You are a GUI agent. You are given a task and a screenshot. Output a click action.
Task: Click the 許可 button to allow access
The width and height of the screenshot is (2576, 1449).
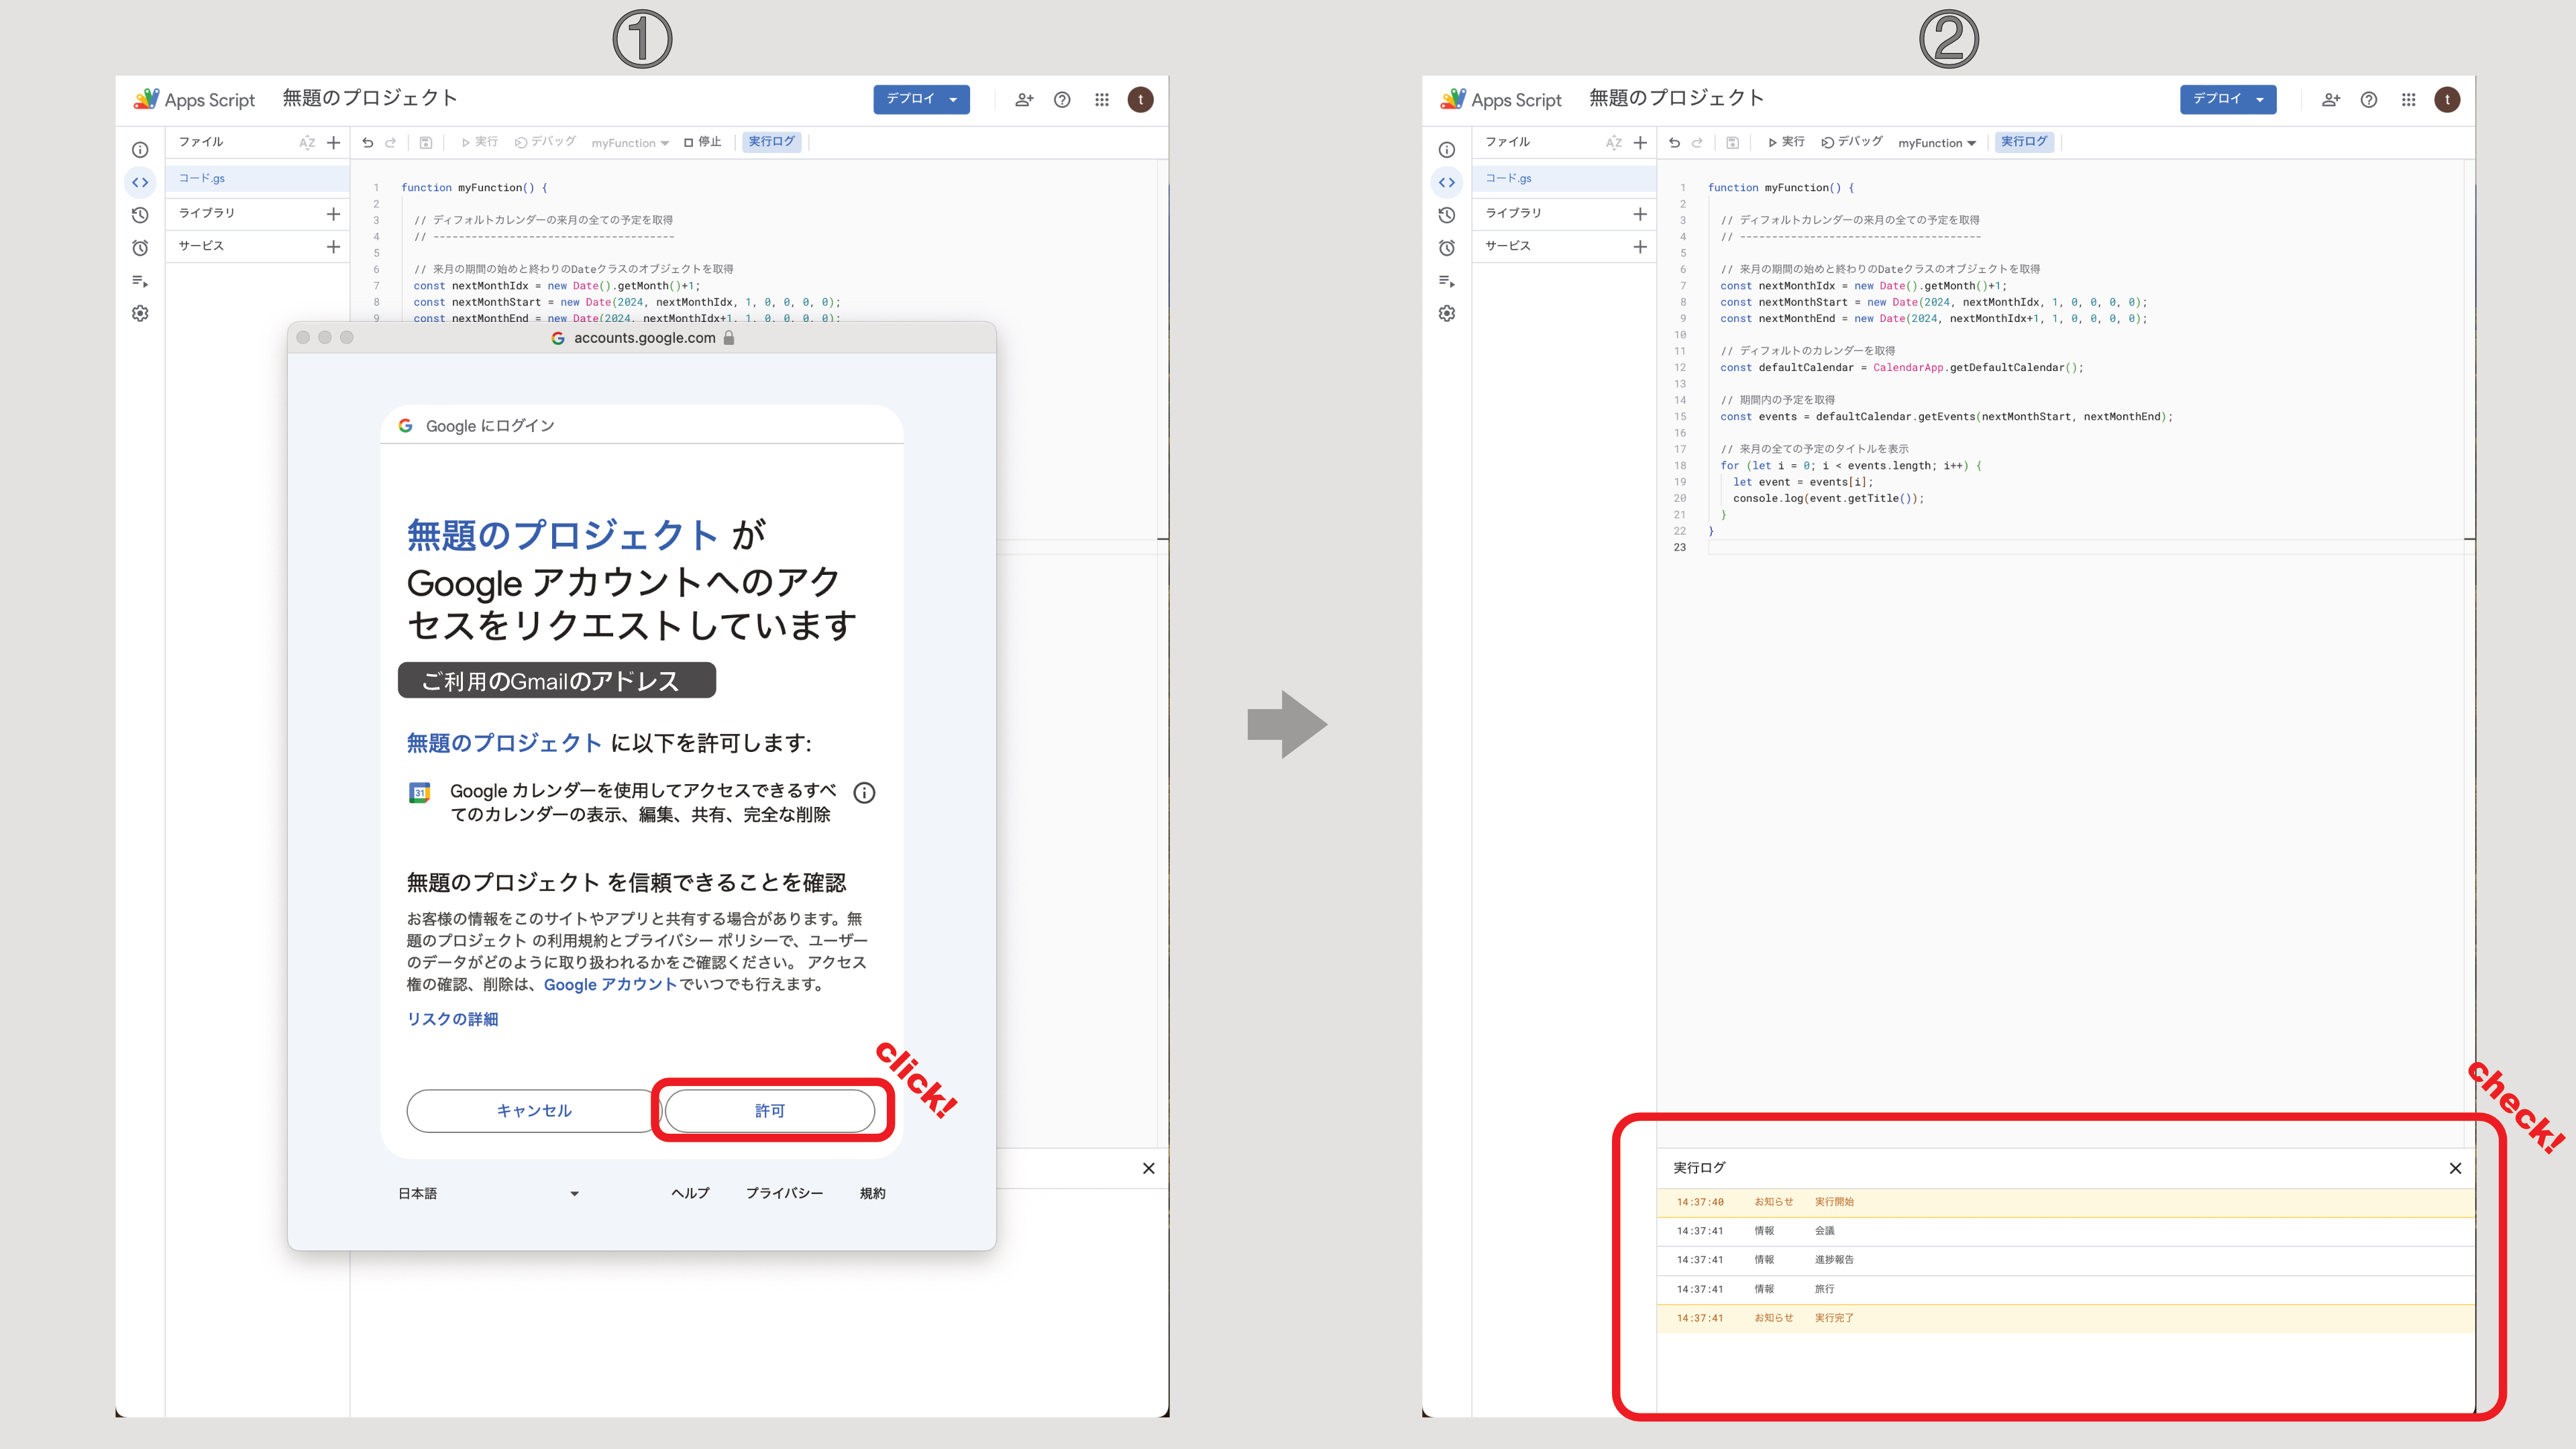(770, 1111)
